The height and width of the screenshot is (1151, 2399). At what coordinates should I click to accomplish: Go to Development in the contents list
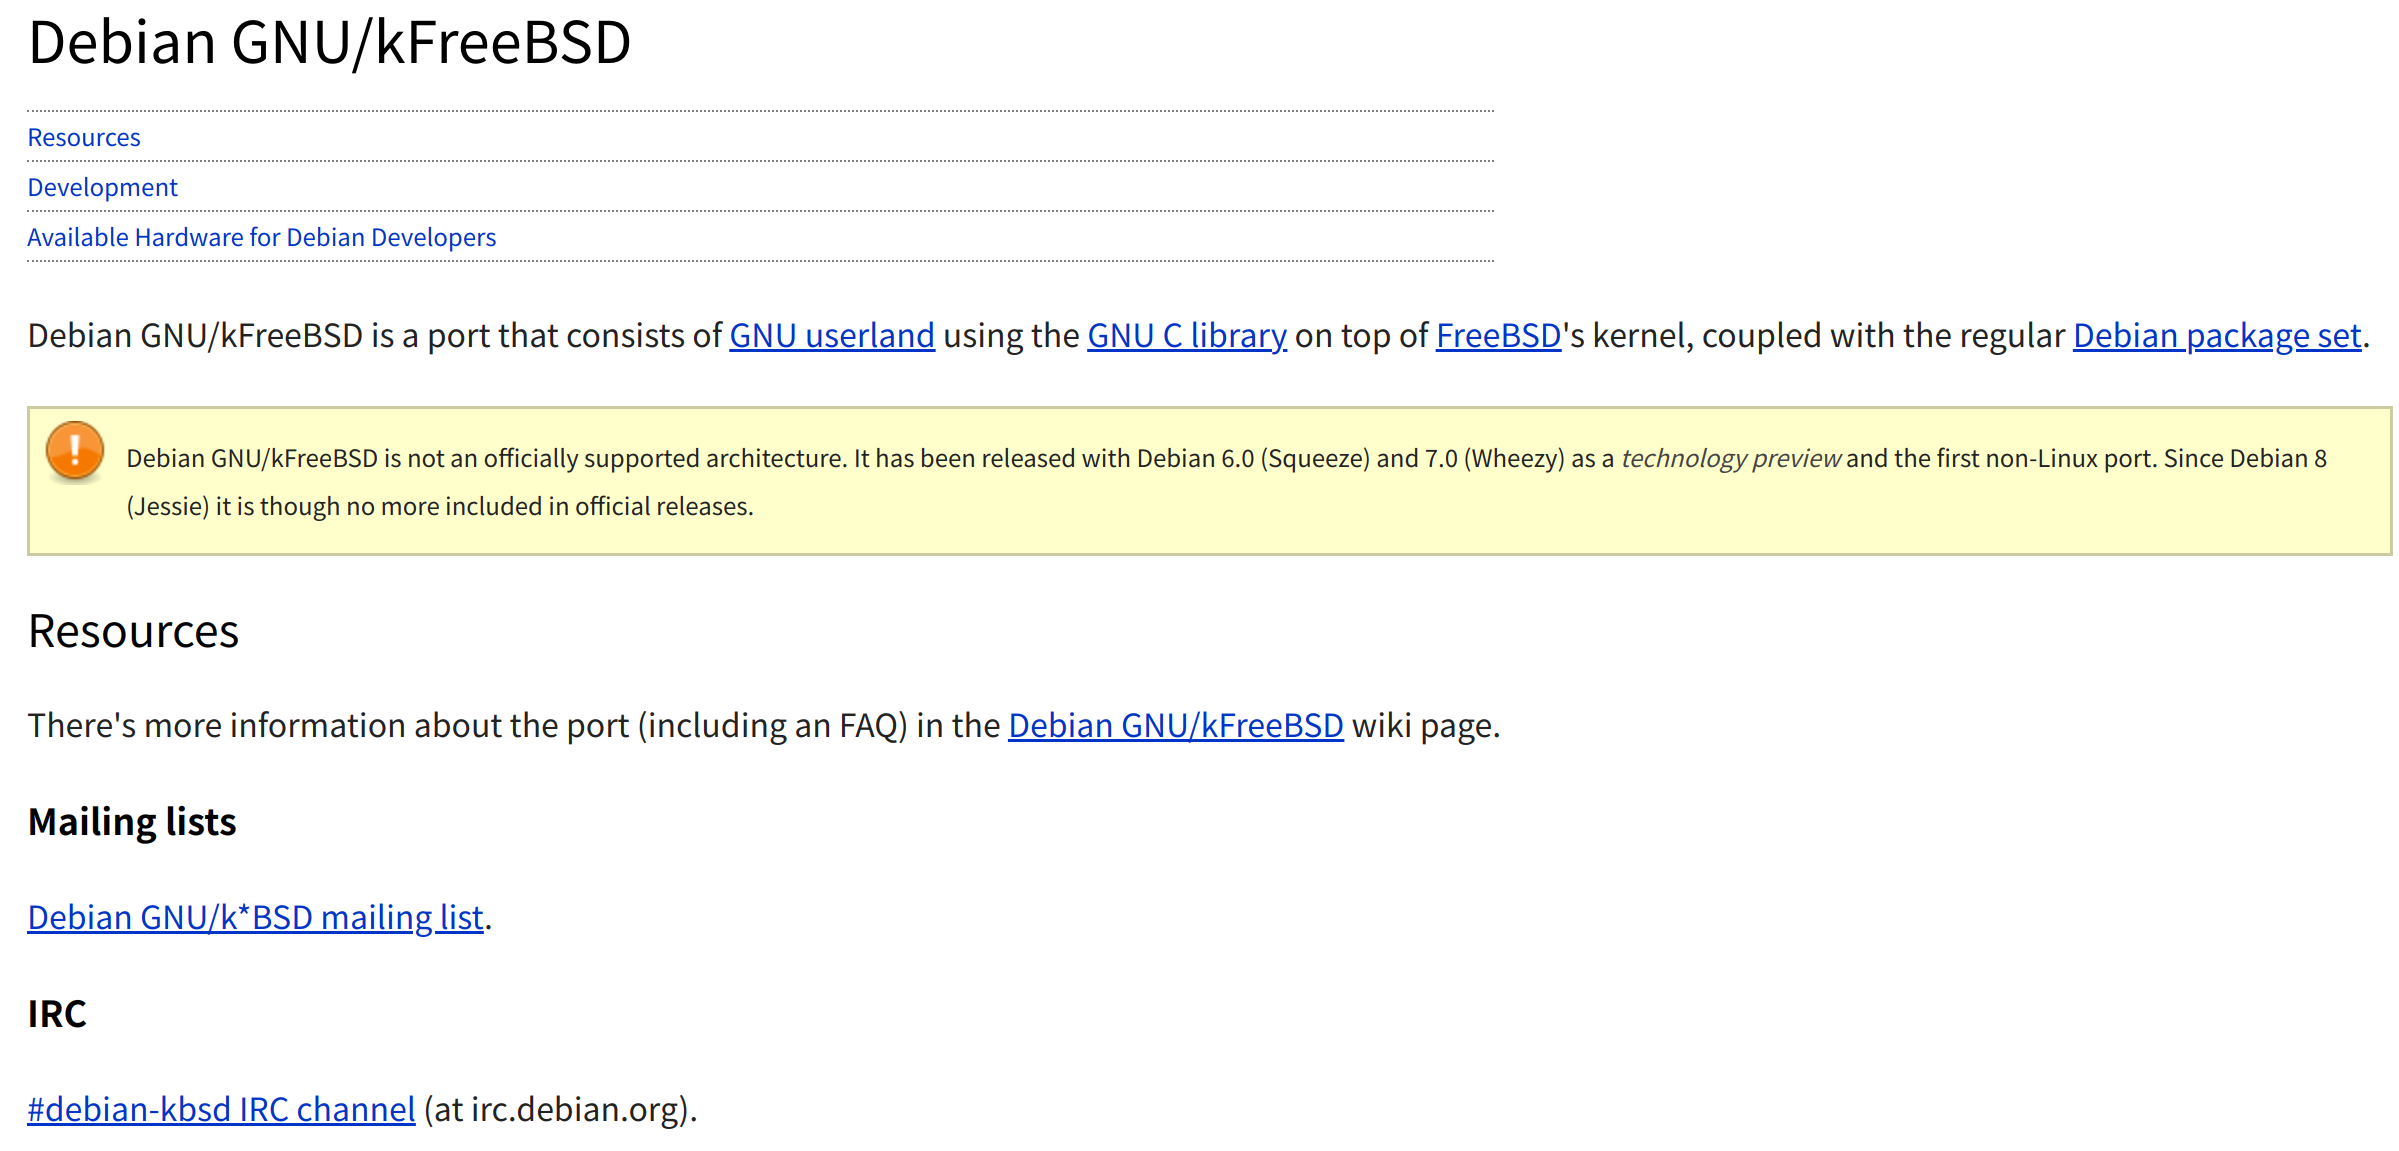pos(102,187)
